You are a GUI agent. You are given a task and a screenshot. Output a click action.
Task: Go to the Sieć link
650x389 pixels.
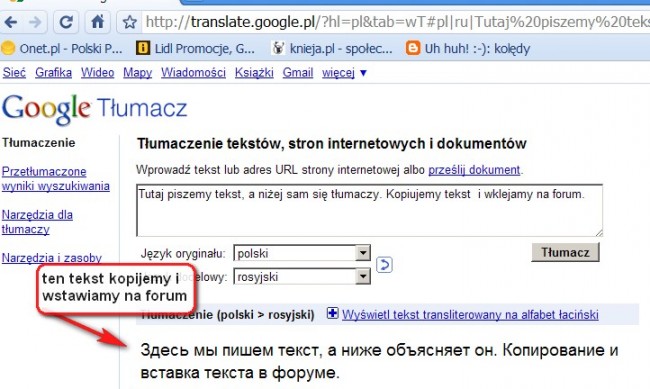tap(14, 73)
